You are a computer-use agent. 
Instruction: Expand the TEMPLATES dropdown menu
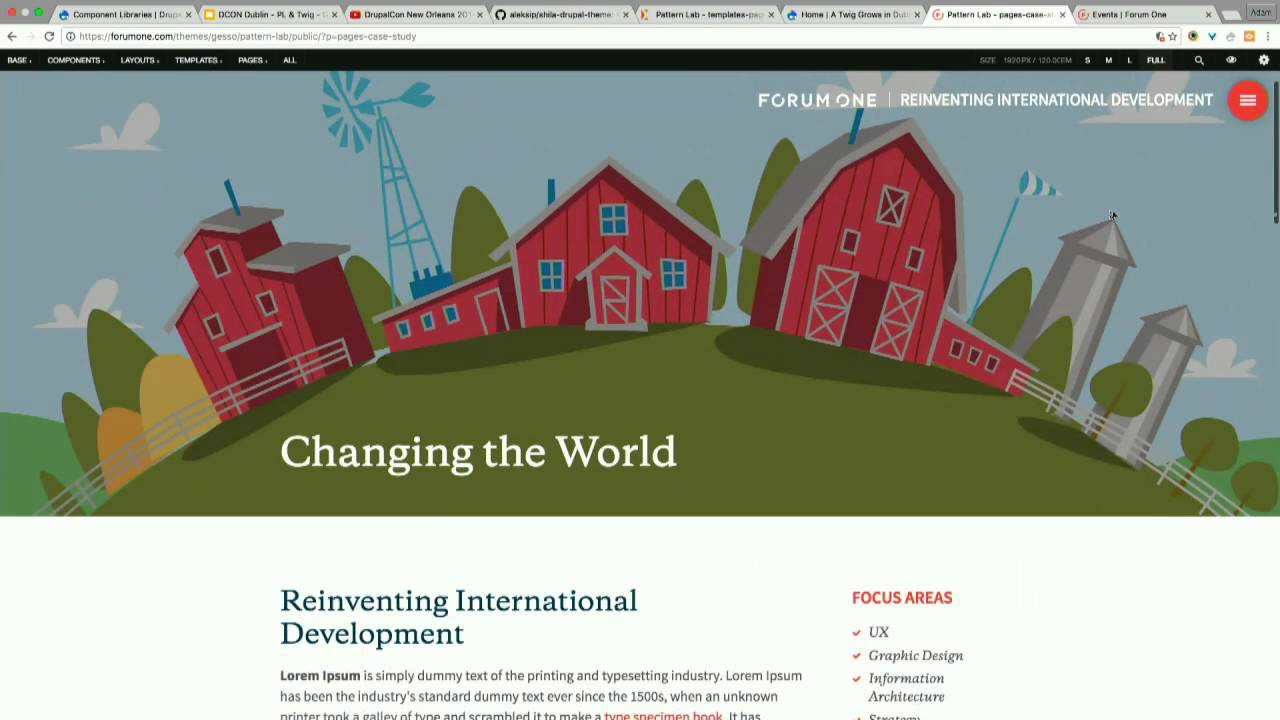click(199, 60)
